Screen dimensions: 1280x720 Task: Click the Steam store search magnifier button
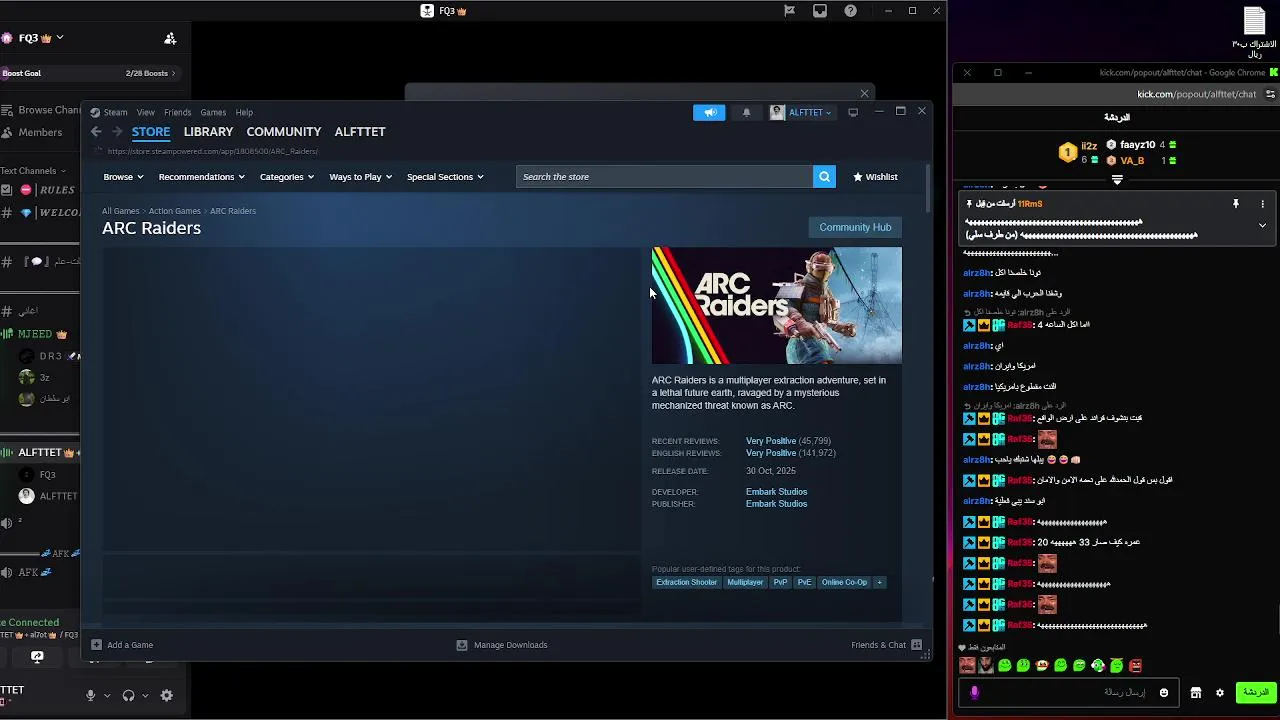click(x=824, y=177)
